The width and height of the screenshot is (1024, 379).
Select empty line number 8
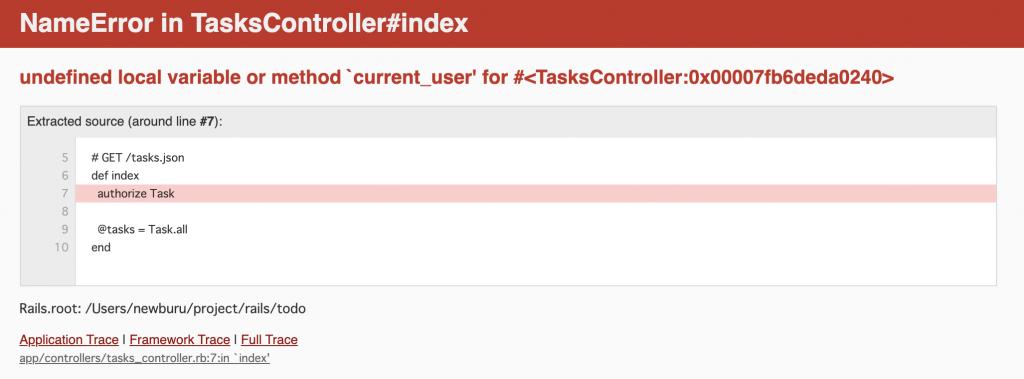(x=65, y=212)
